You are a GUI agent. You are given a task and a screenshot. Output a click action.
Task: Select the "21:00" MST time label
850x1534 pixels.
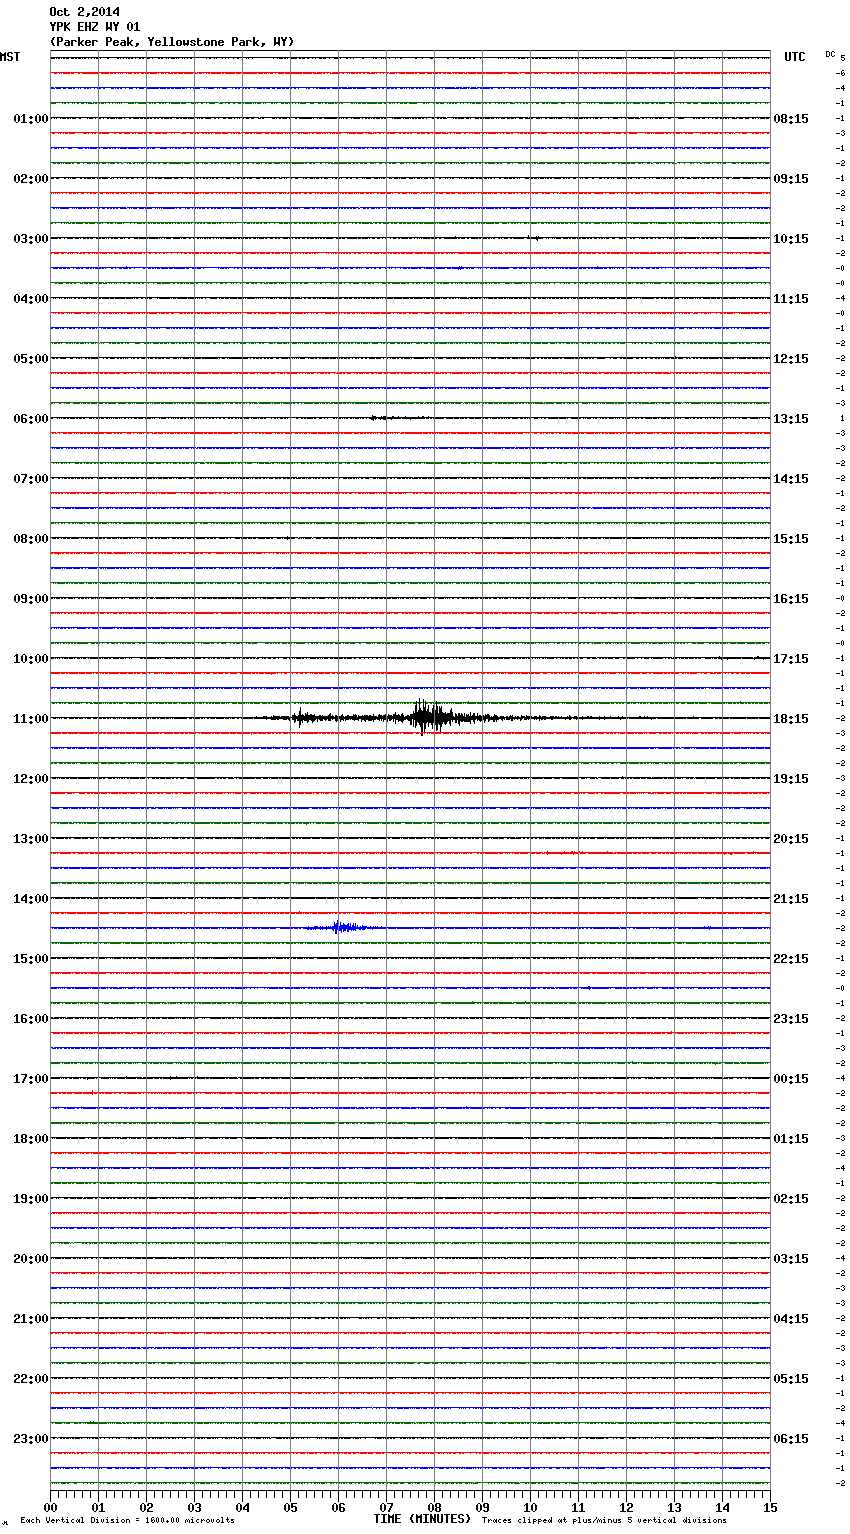click(31, 1319)
